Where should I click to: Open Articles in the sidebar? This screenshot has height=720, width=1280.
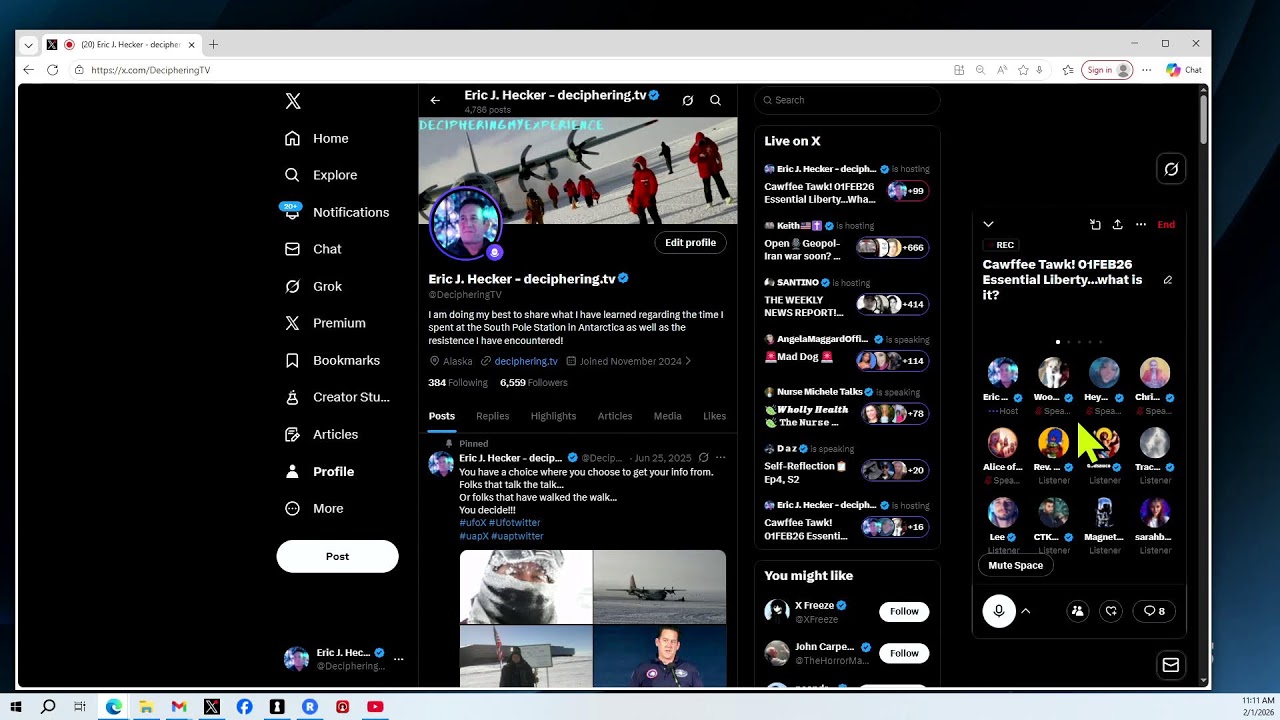pyautogui.click(x=321, y=434)
